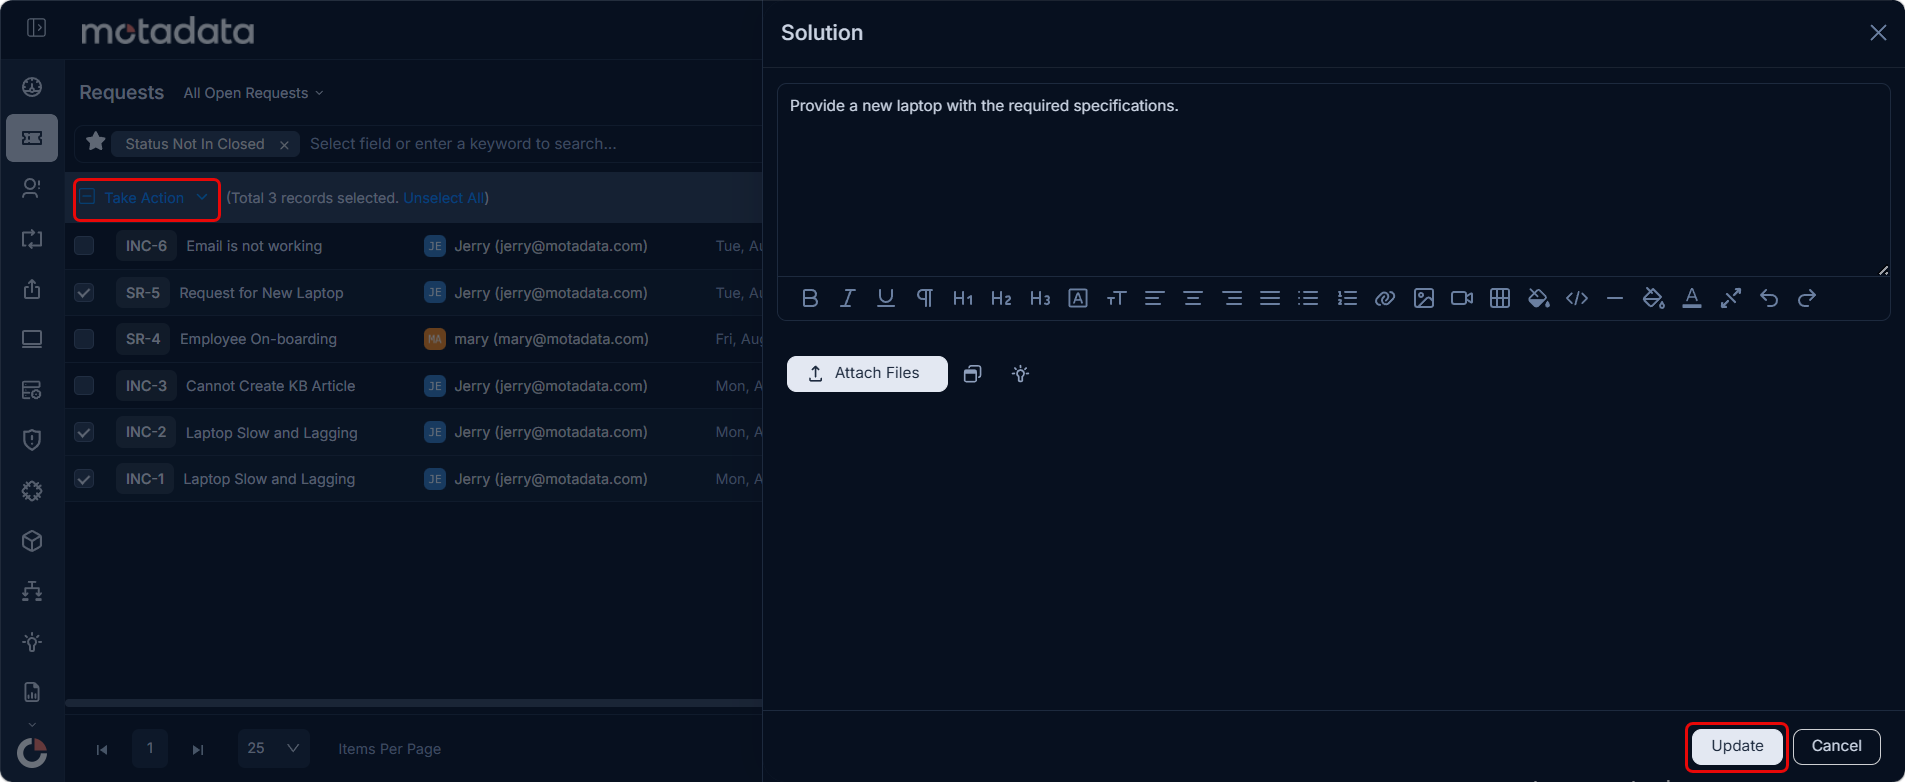Check the INC-3 Cannot Create KB Article checkbox
Image resolution: width=1905 pixels, height=782 pixels.
[x=84, y=386]
